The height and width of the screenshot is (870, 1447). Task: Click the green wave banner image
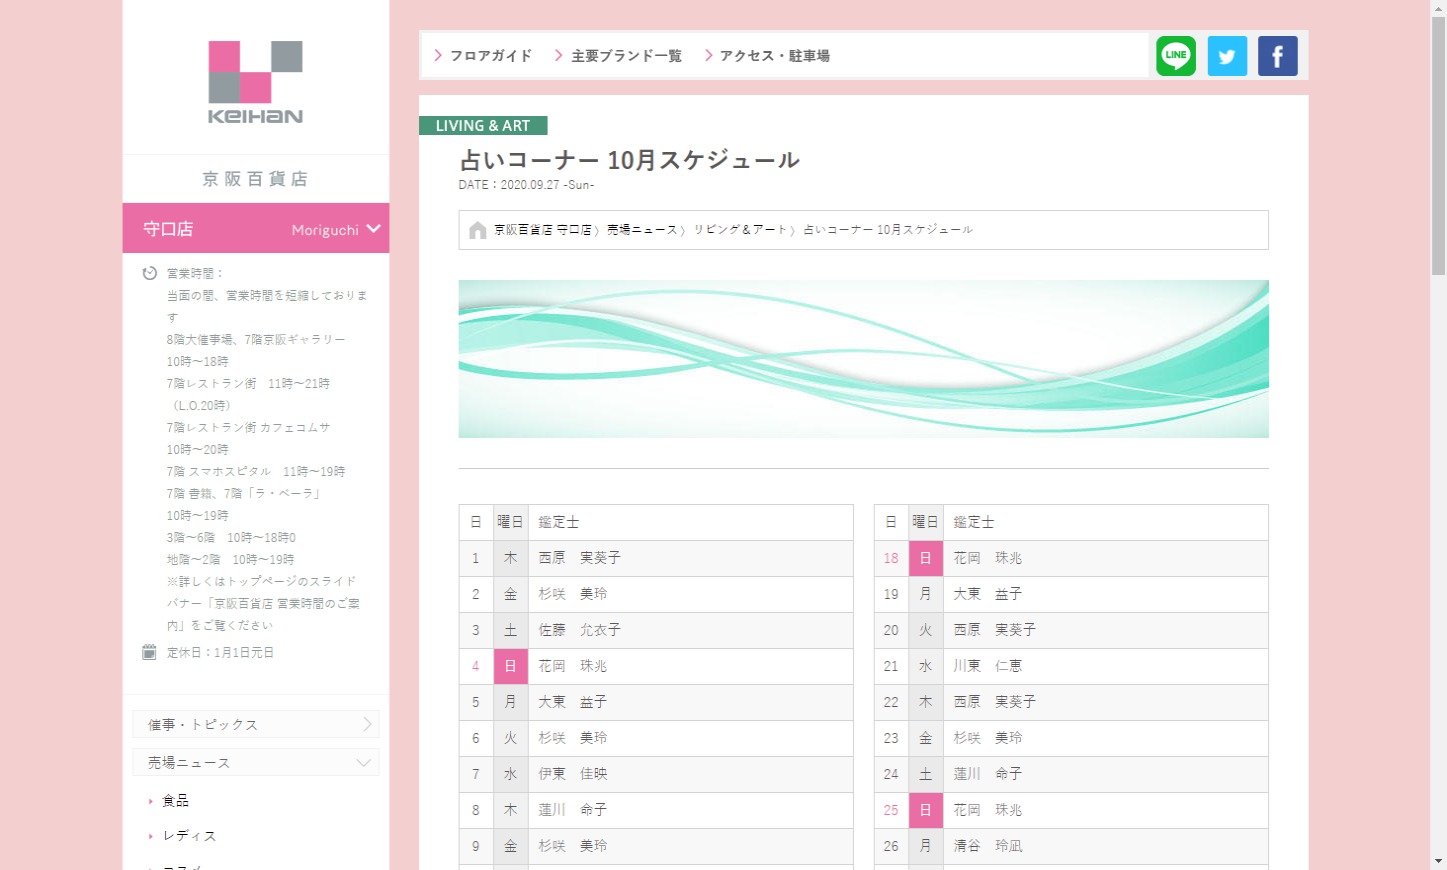coord(863,359)
